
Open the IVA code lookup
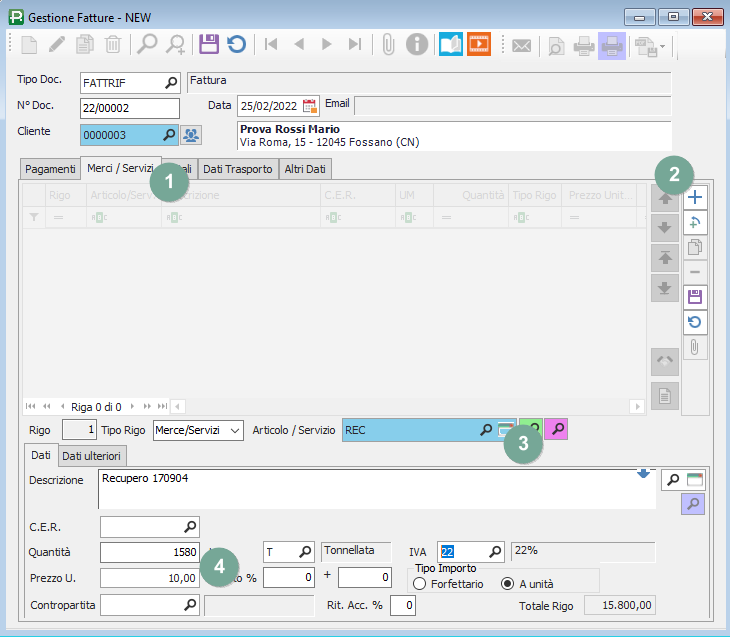pyautogui.click(x=495, y=551)
